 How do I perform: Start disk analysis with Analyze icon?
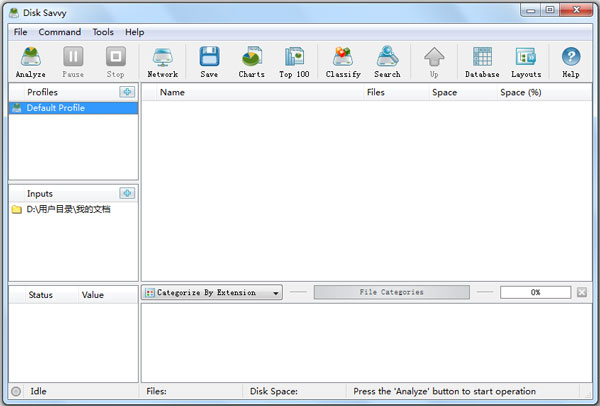(31, 62)
